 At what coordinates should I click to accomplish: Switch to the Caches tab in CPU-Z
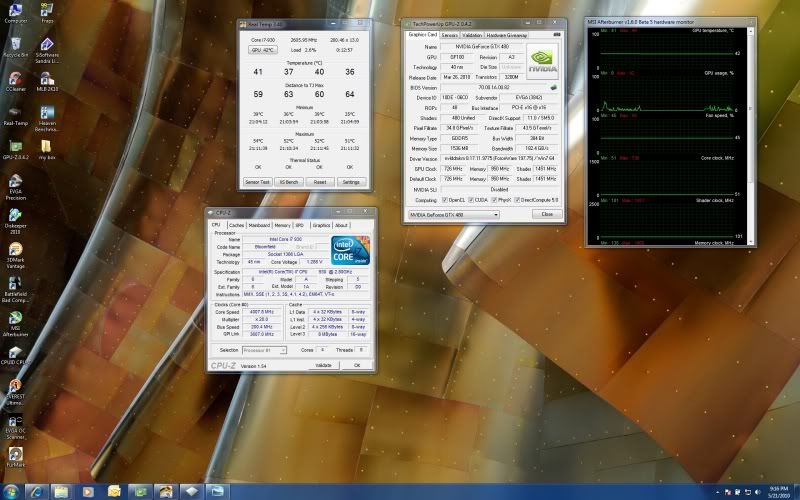click(236, 225)
